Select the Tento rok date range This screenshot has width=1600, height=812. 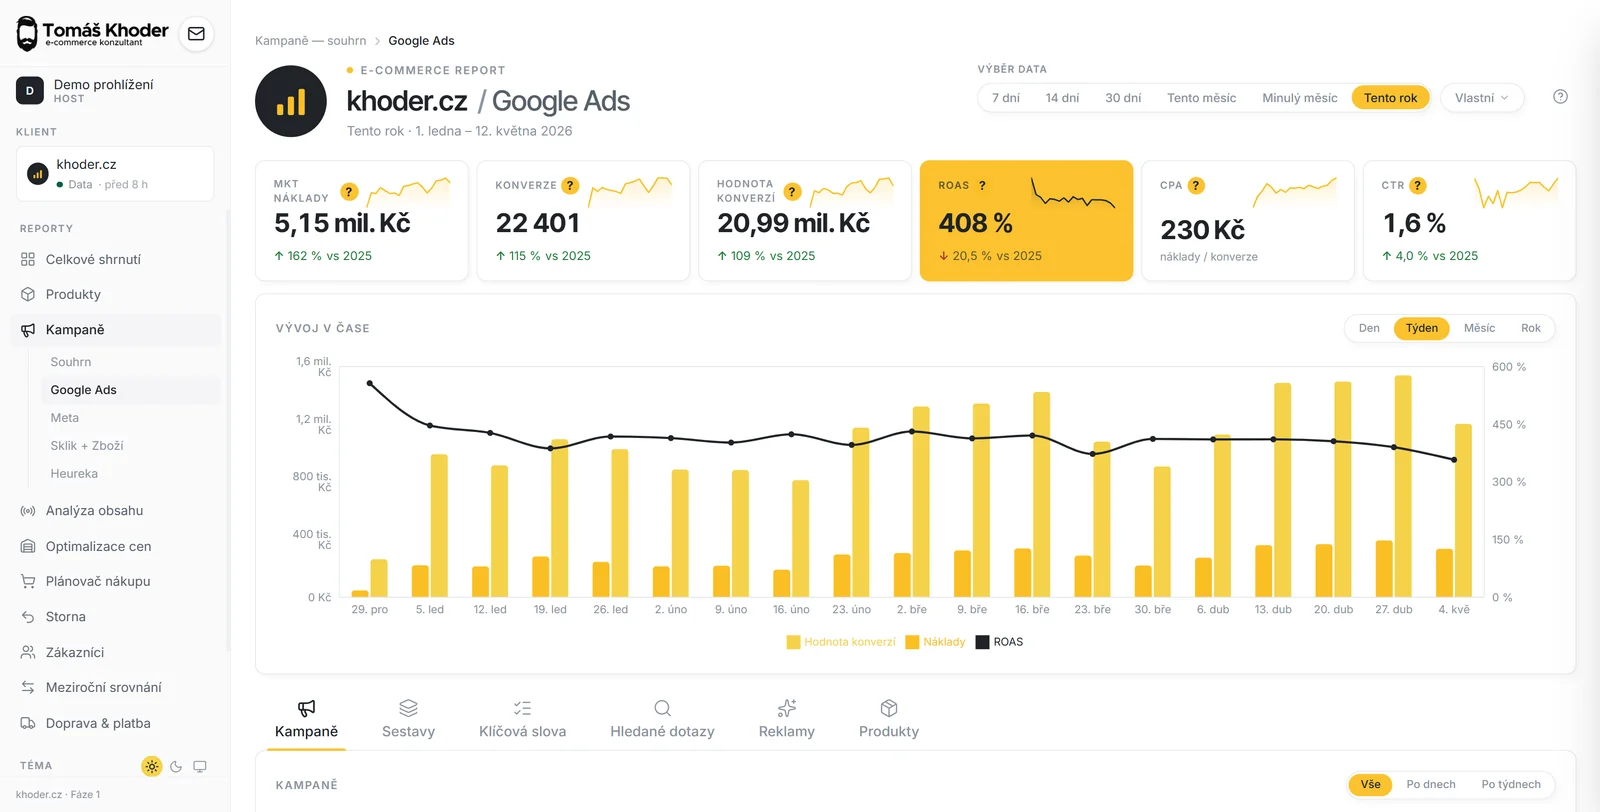click(1390, 98)
